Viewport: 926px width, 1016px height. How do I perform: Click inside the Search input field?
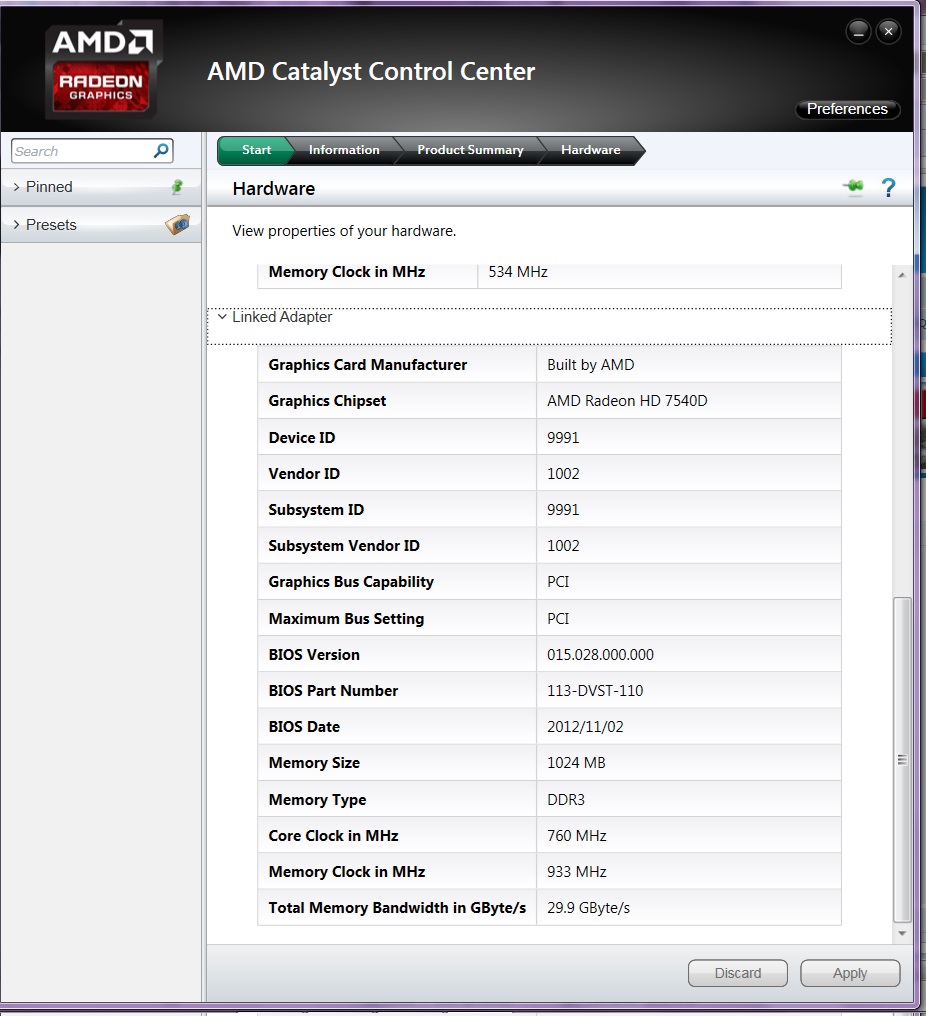[x=80, y=151]
